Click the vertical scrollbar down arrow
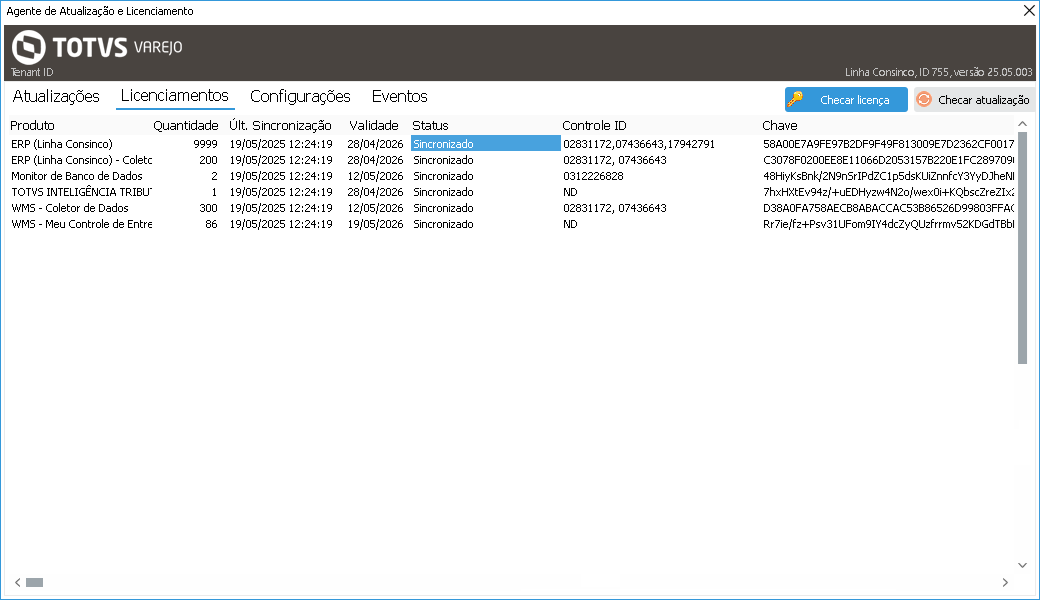The image size is (1040, 600). click(1022, 566)
